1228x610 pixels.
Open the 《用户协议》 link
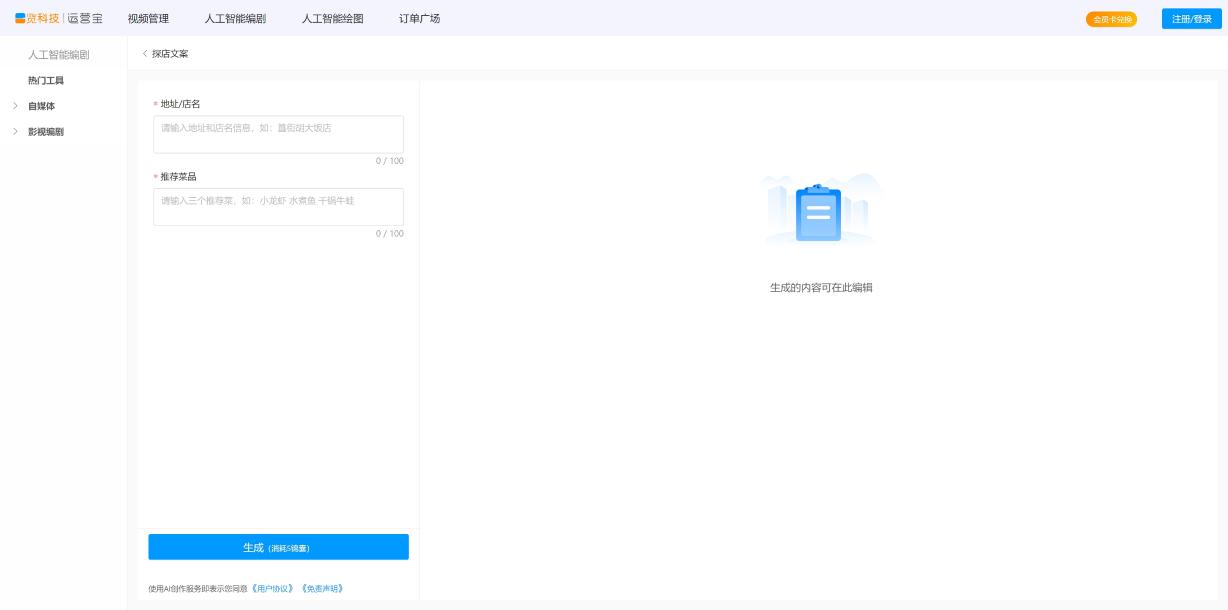pos(273,588)
